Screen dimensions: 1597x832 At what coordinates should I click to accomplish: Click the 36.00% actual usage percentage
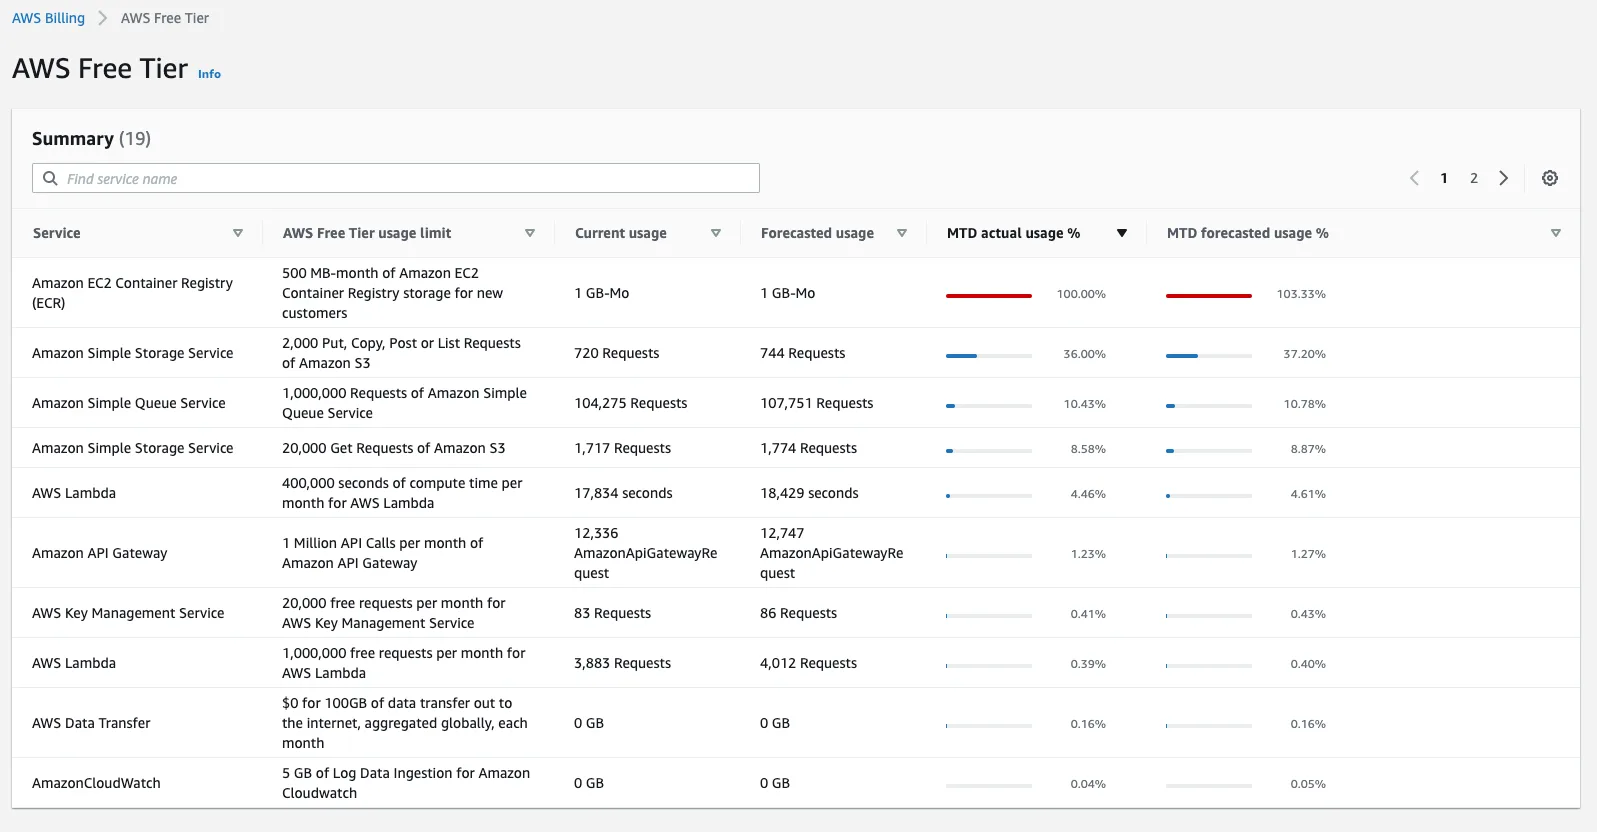point(1085,354)
